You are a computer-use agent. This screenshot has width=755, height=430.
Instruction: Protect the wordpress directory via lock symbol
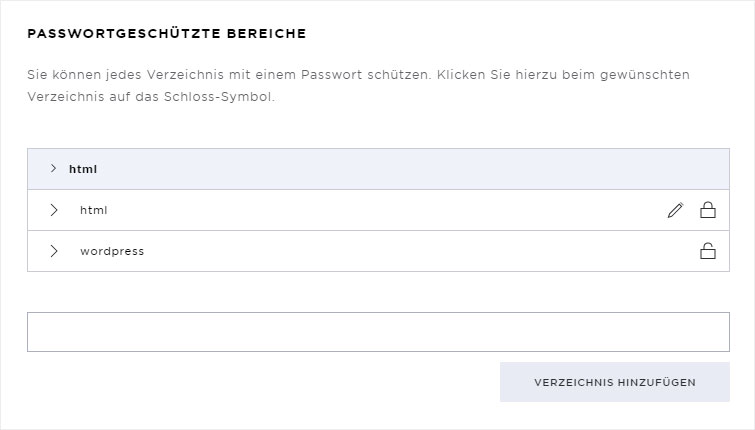coord(707,251)
